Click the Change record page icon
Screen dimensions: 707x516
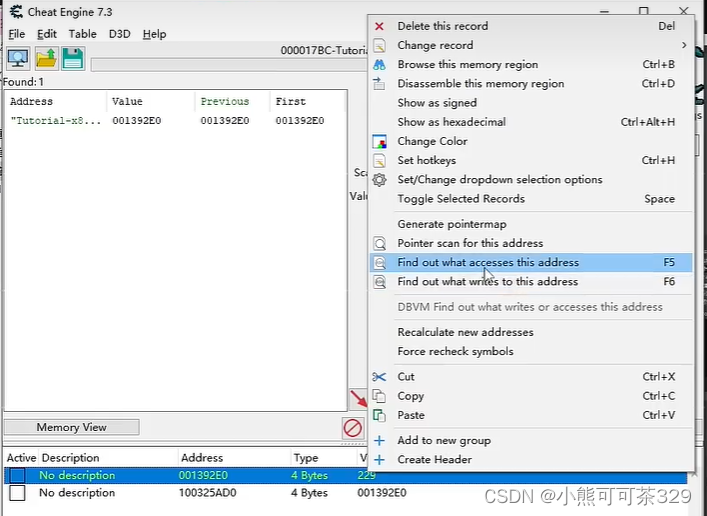click(379, 46)
